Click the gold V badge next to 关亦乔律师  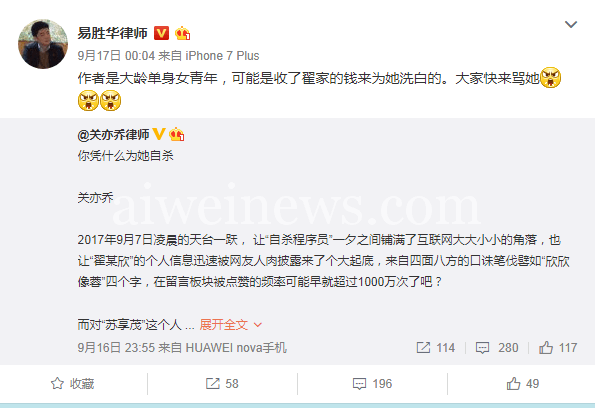click(x=159, y=134)
